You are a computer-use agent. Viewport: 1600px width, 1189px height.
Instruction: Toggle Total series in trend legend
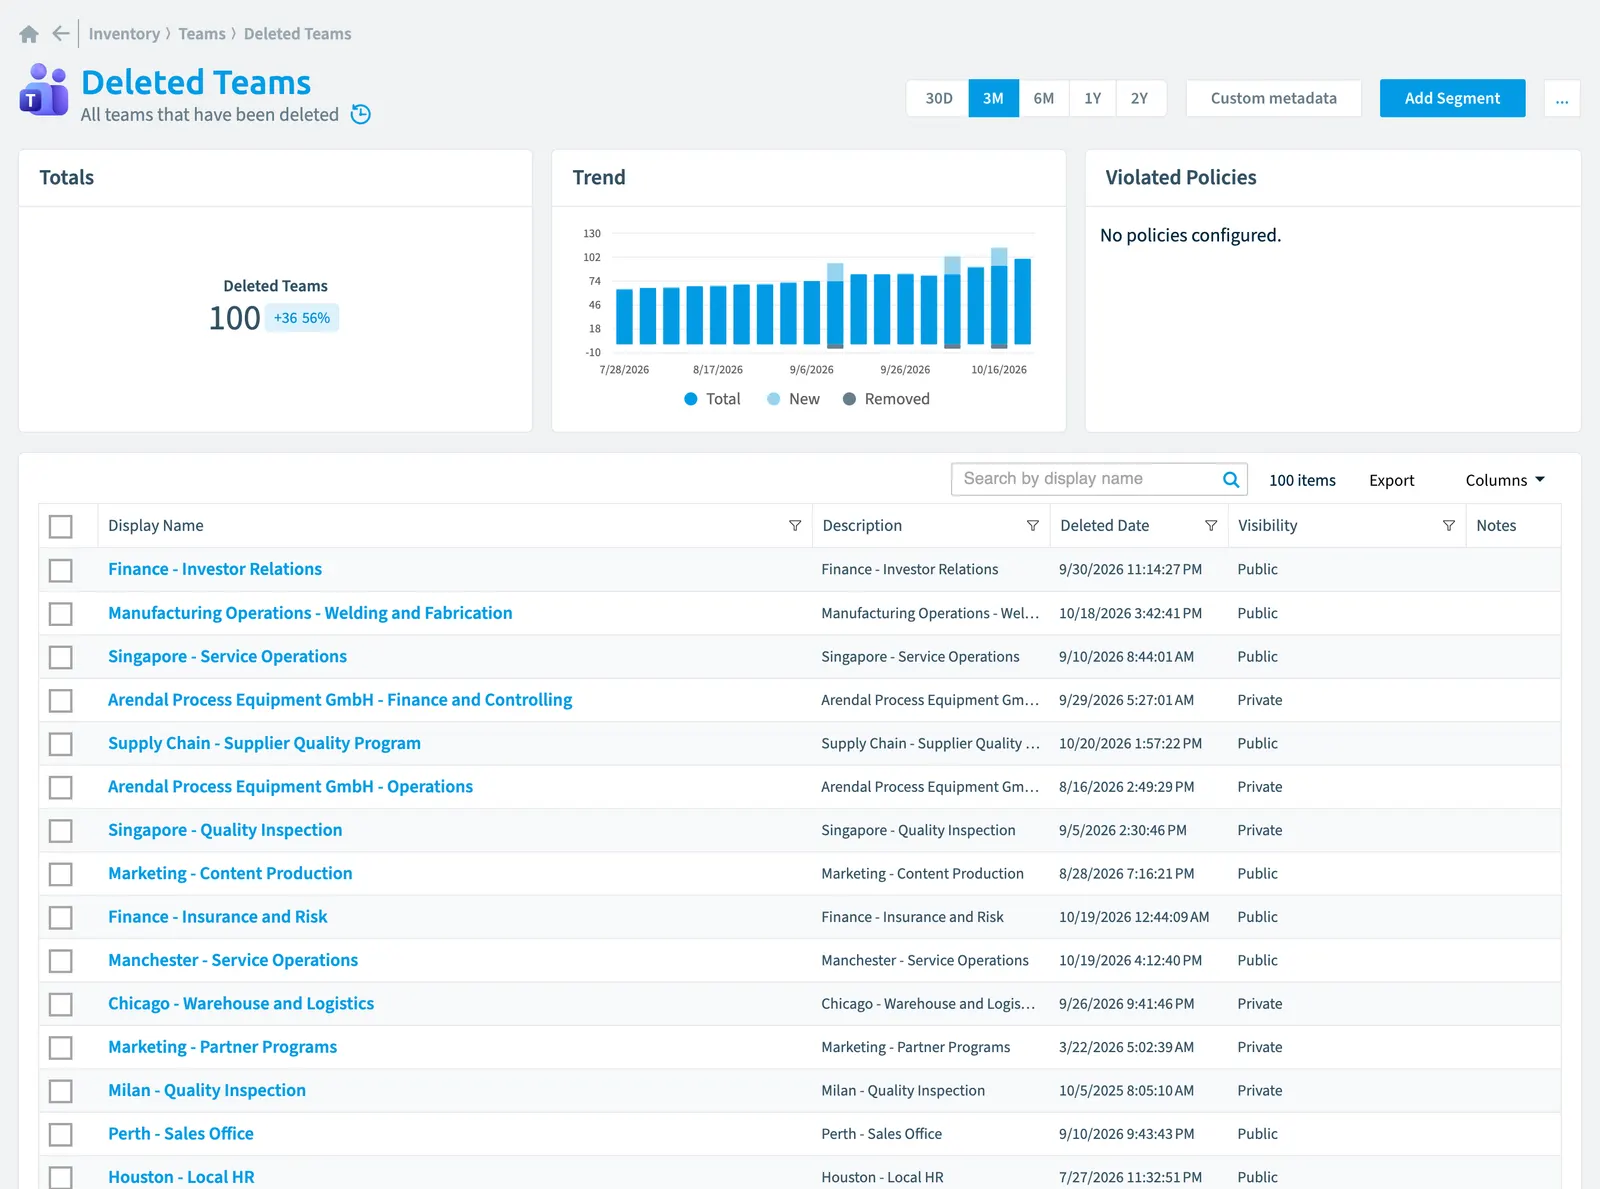pyautogui.click(x=712, y=399)
